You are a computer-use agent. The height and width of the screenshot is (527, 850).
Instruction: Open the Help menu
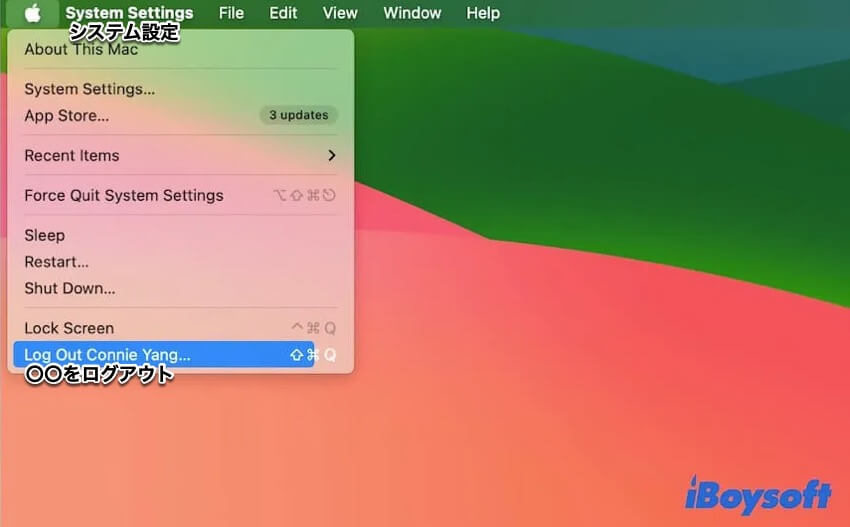[x=483, y=13]
